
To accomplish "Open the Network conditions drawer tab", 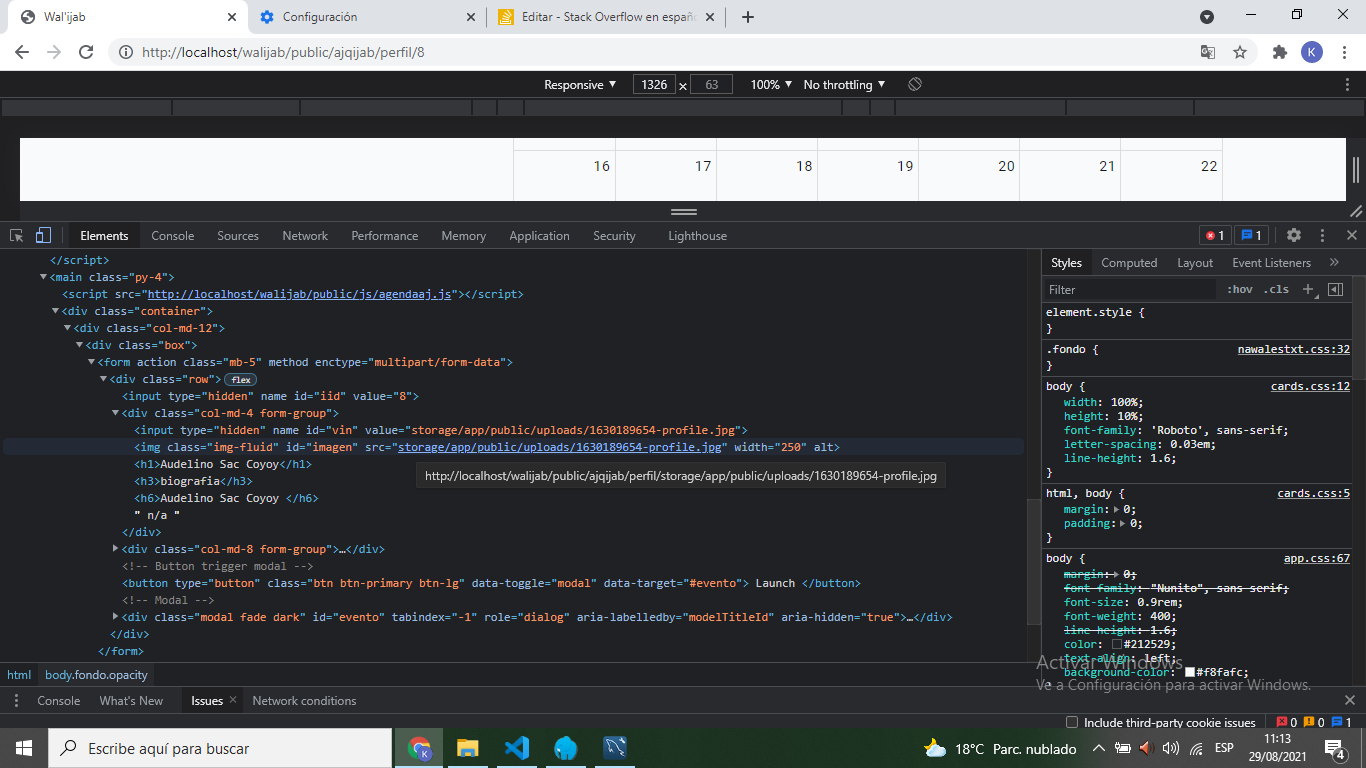I will 304,700.
